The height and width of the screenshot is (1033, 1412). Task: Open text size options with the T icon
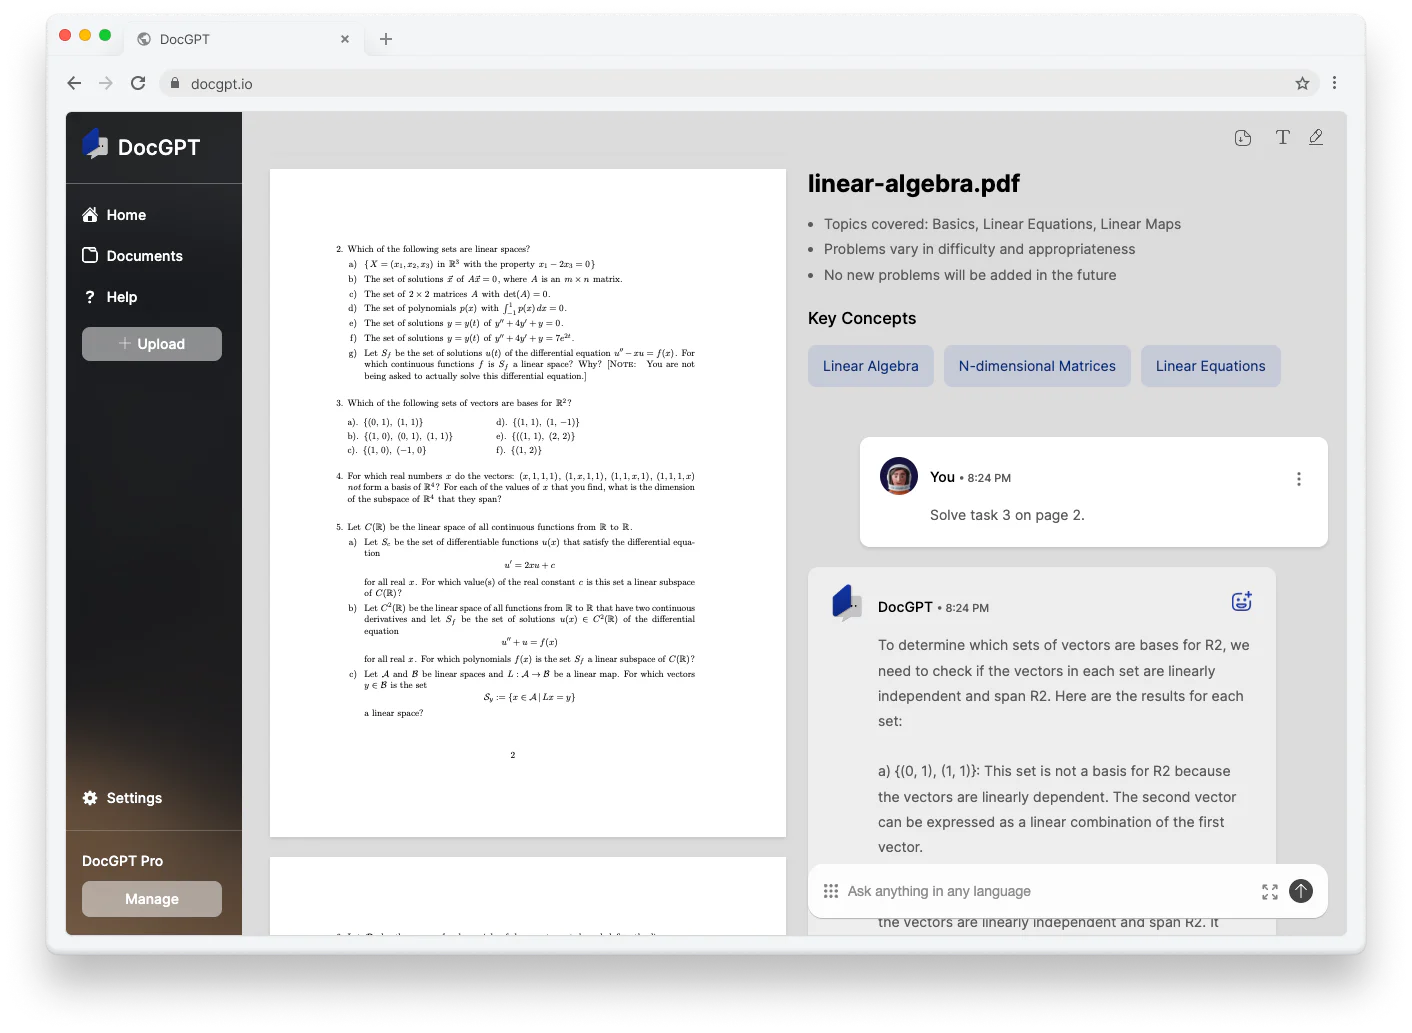click(x=1283, y=137)
